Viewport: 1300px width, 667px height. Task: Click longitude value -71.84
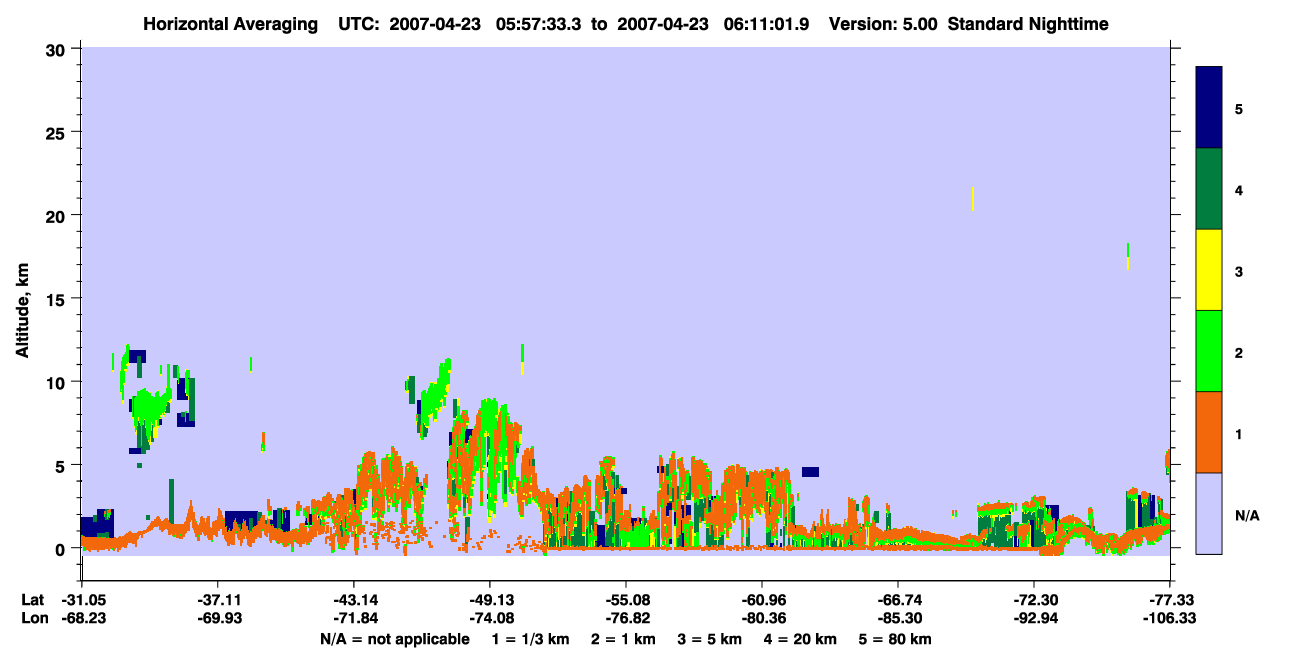[x=353, y=619]
